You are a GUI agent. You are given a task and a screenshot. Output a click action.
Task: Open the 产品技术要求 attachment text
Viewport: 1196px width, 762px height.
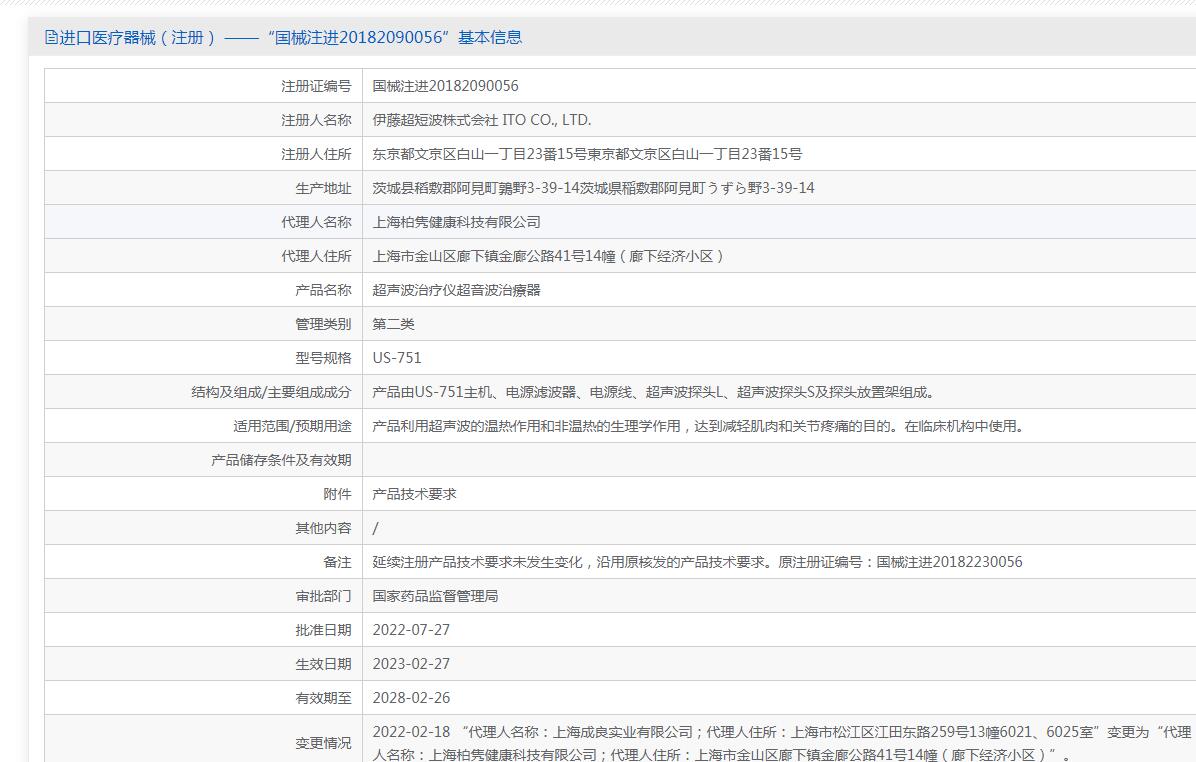414,494
